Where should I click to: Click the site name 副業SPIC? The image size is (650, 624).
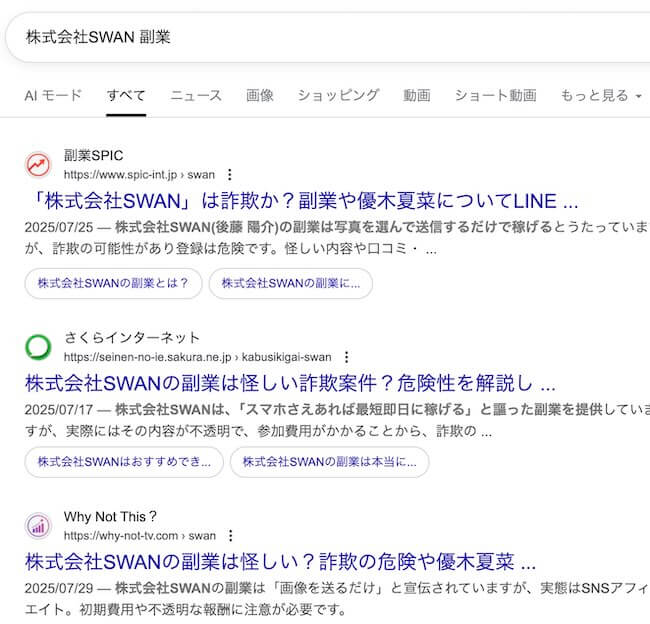coord(94,155)
